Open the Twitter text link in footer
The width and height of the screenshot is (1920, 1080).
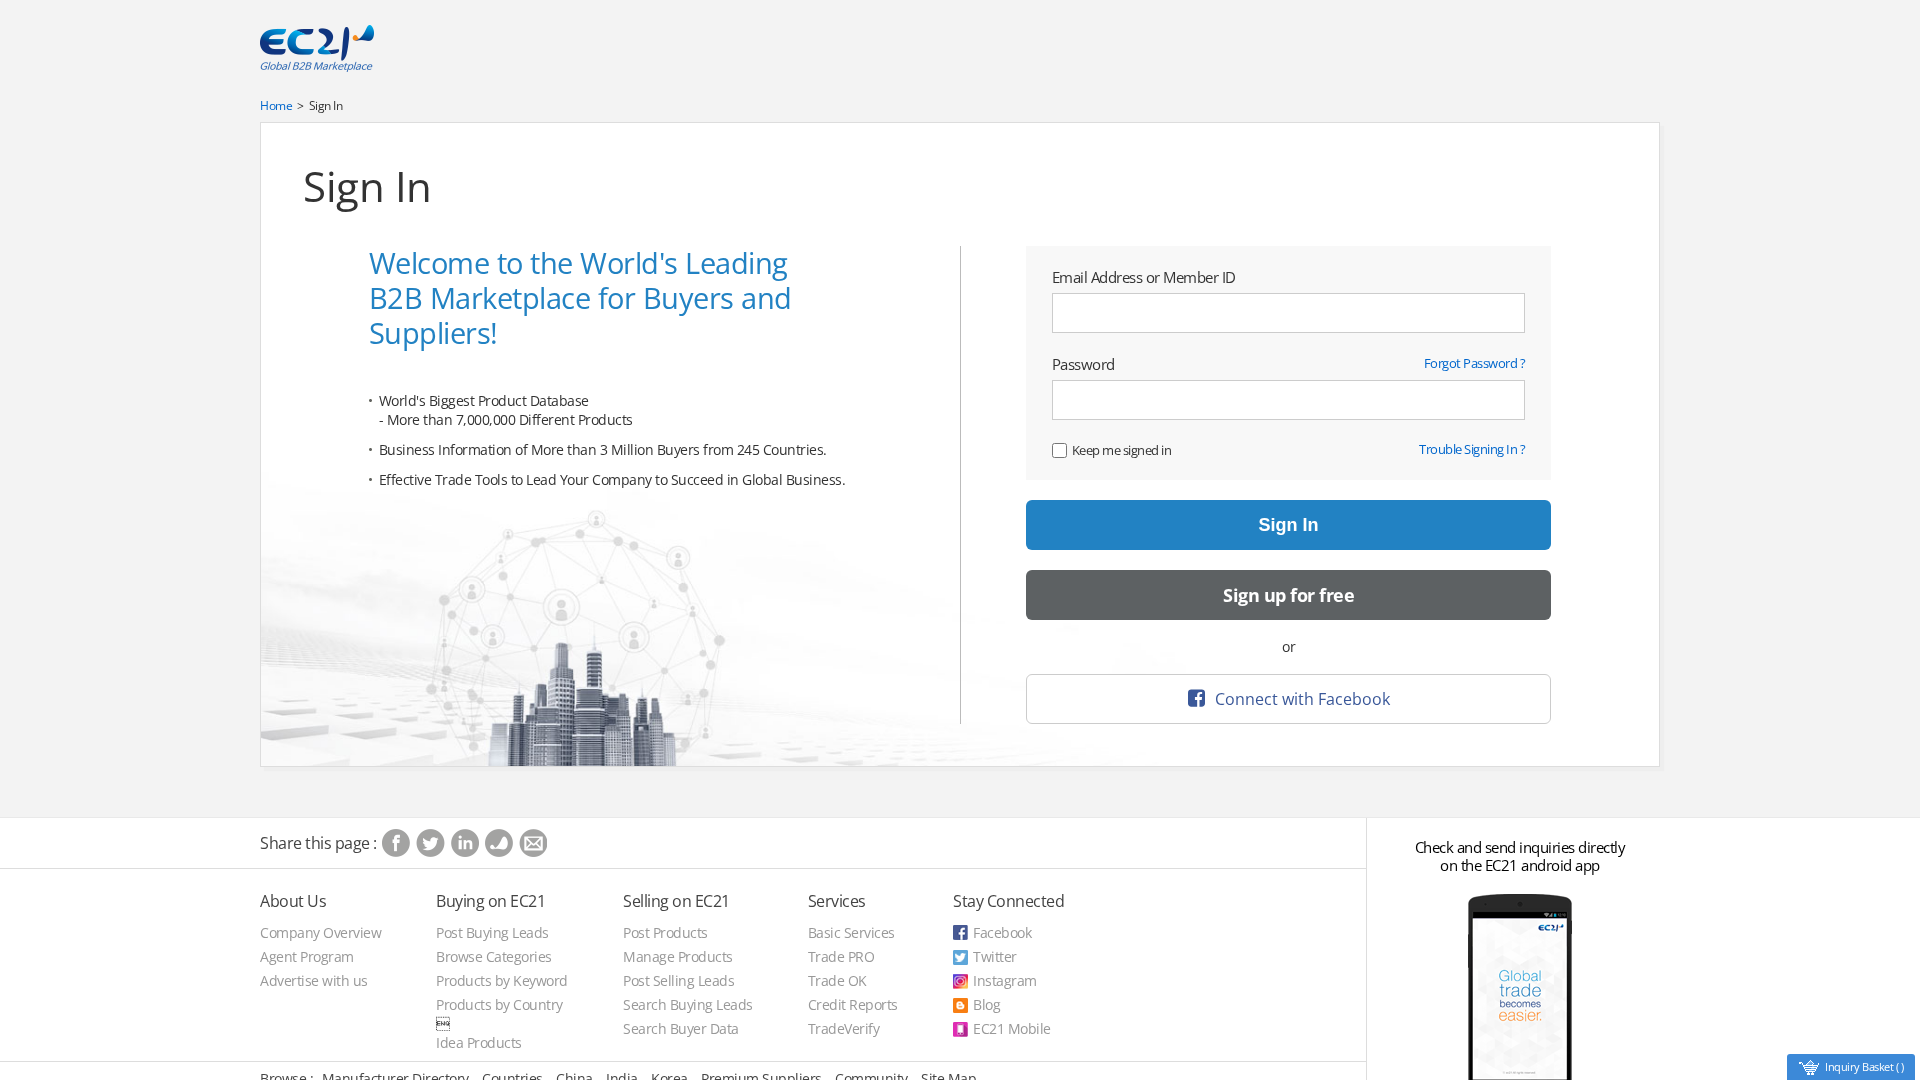click(x=994, y=957)
